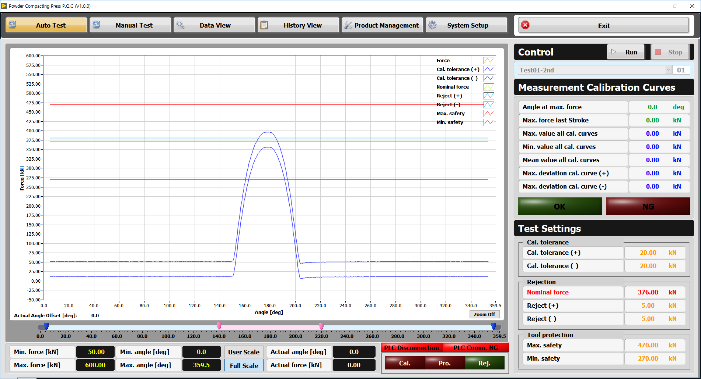The width and height of the screenshot is (701, 379).
Task: Click Max. safety legend line icon
Action: pos(489,113)
